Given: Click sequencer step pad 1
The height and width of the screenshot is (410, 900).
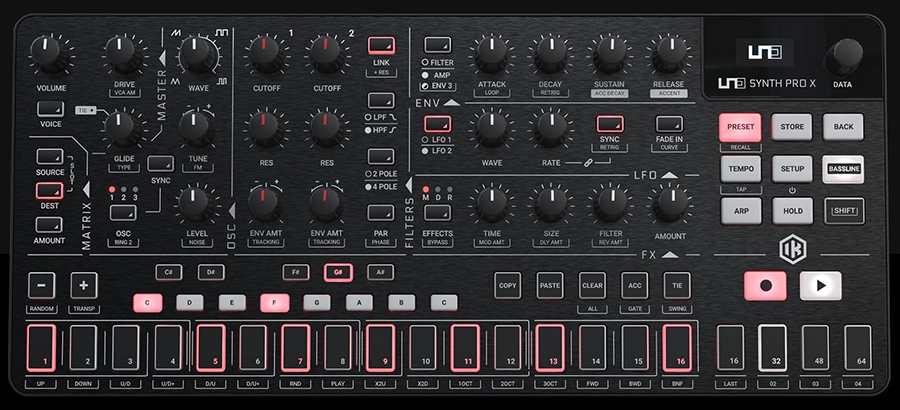Looking at the screenshot, I should (41, 348).
